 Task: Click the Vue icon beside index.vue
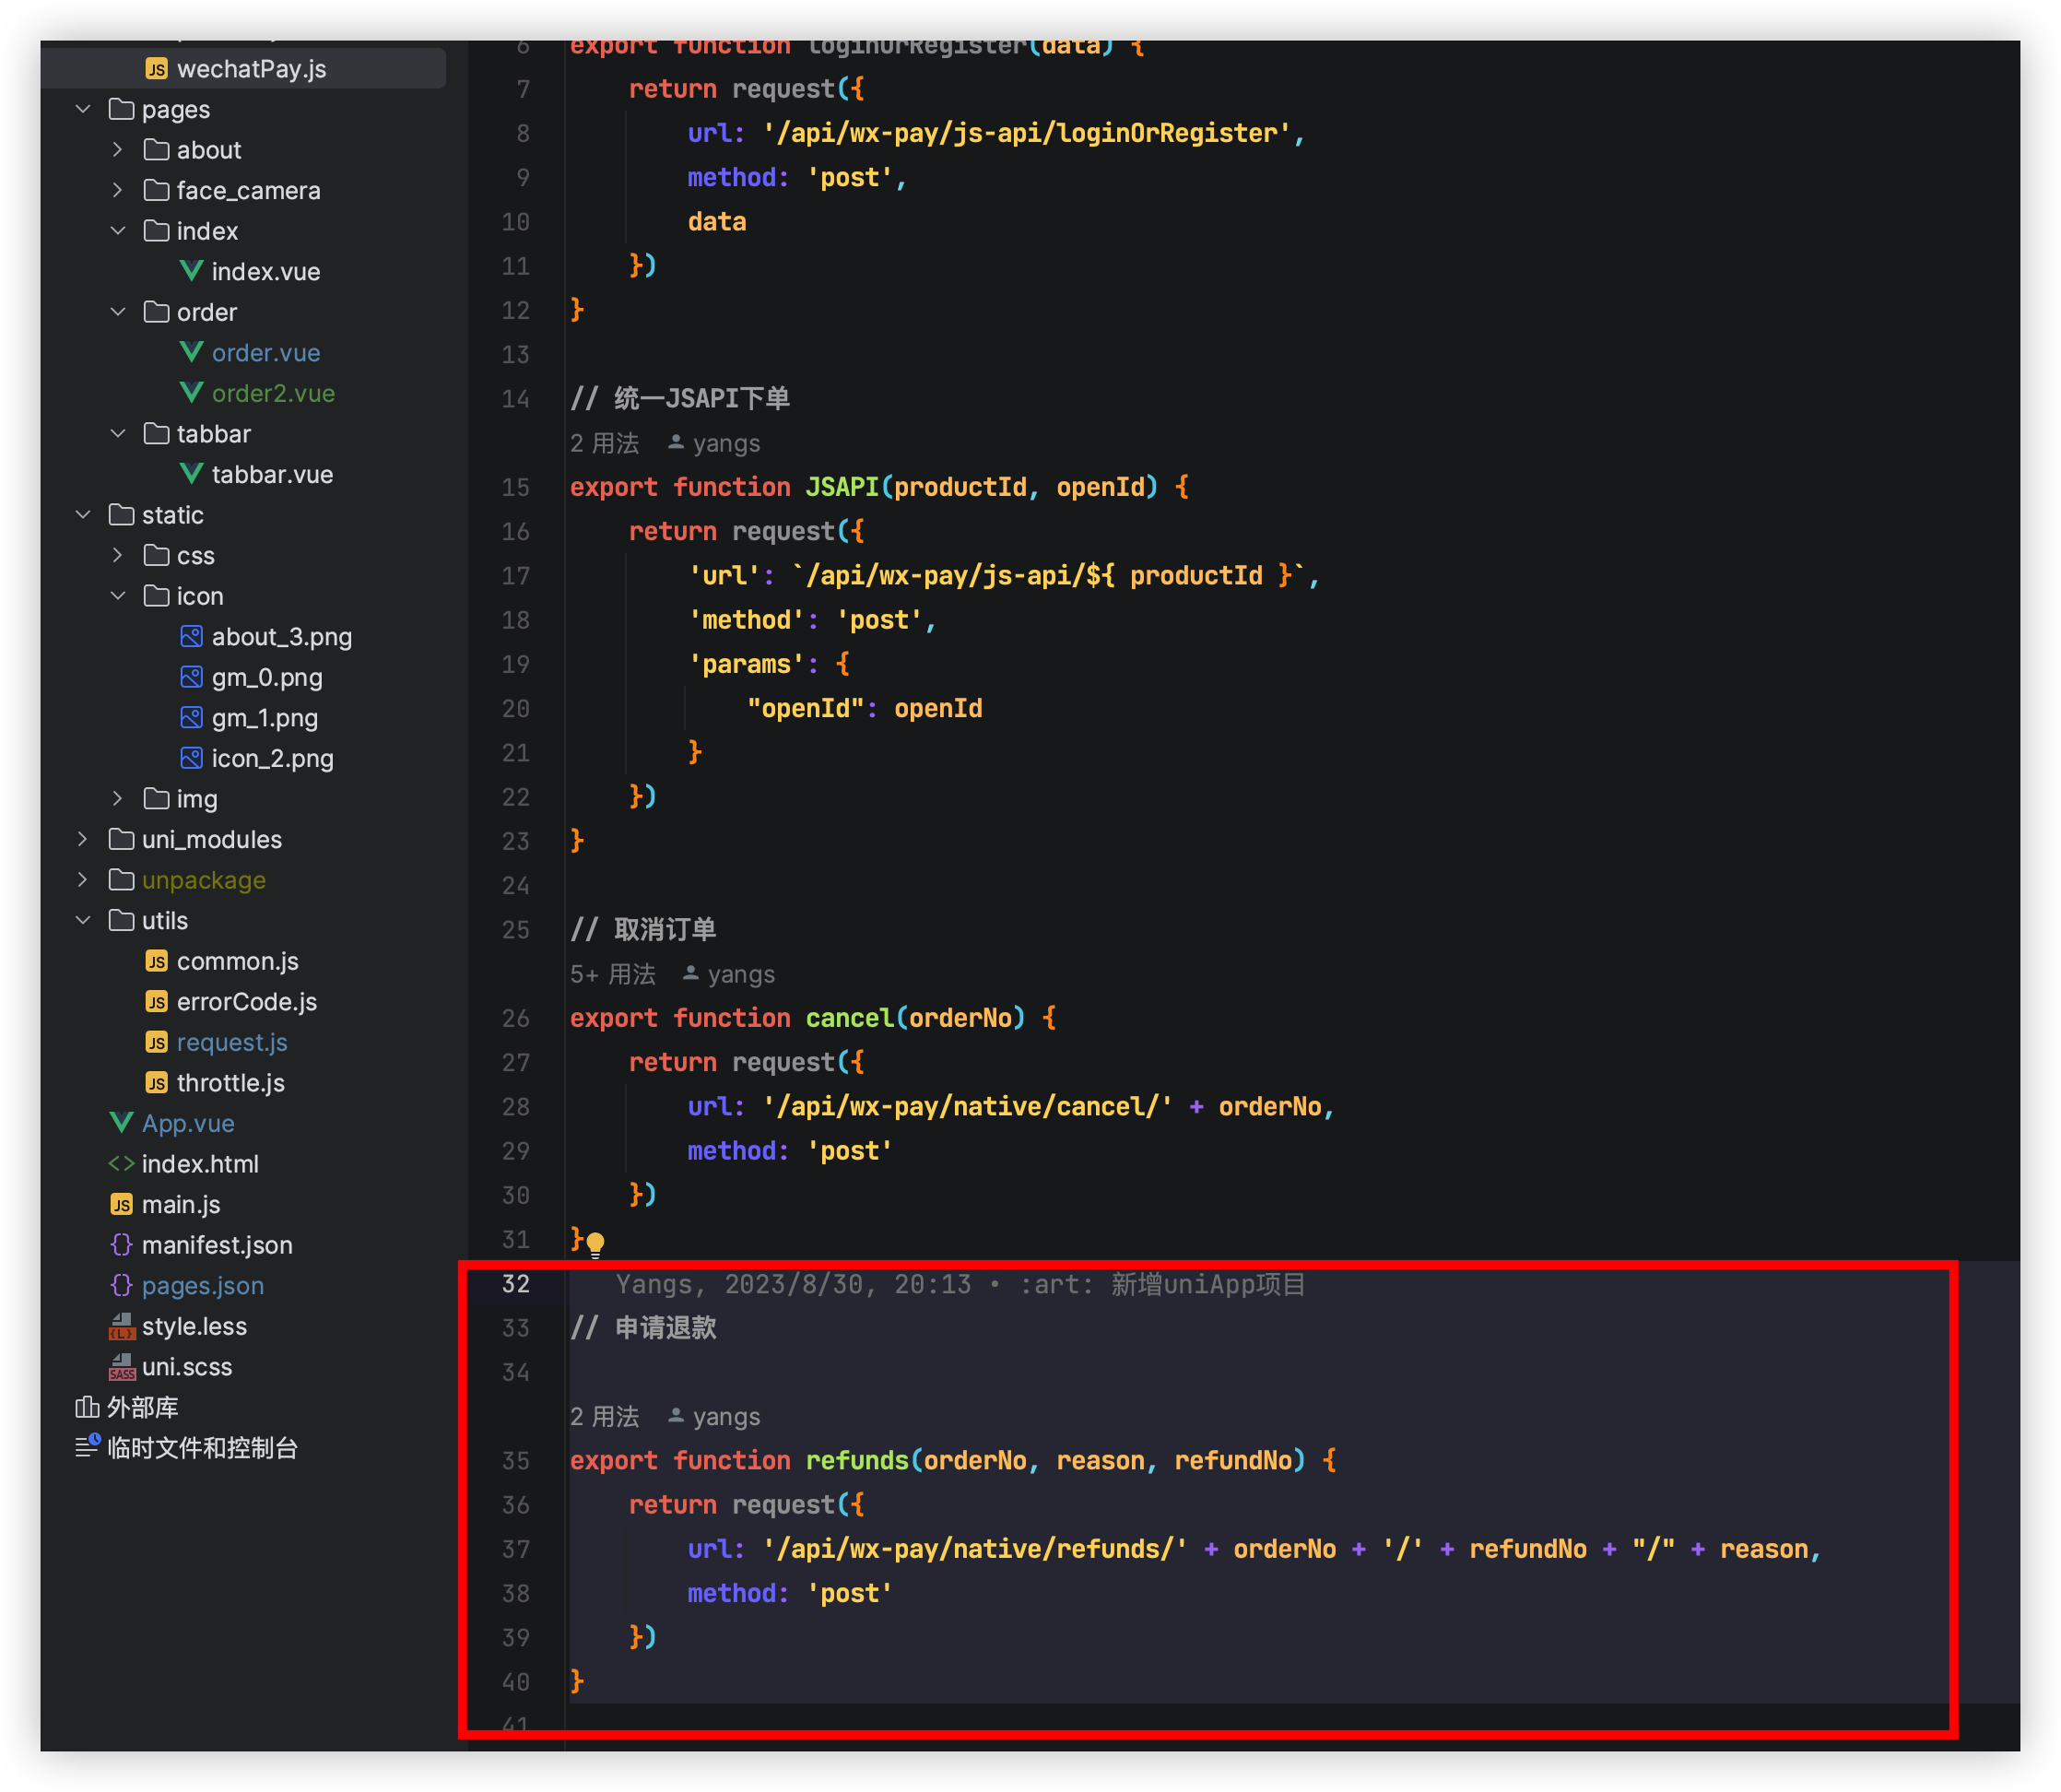coord(191,271)
